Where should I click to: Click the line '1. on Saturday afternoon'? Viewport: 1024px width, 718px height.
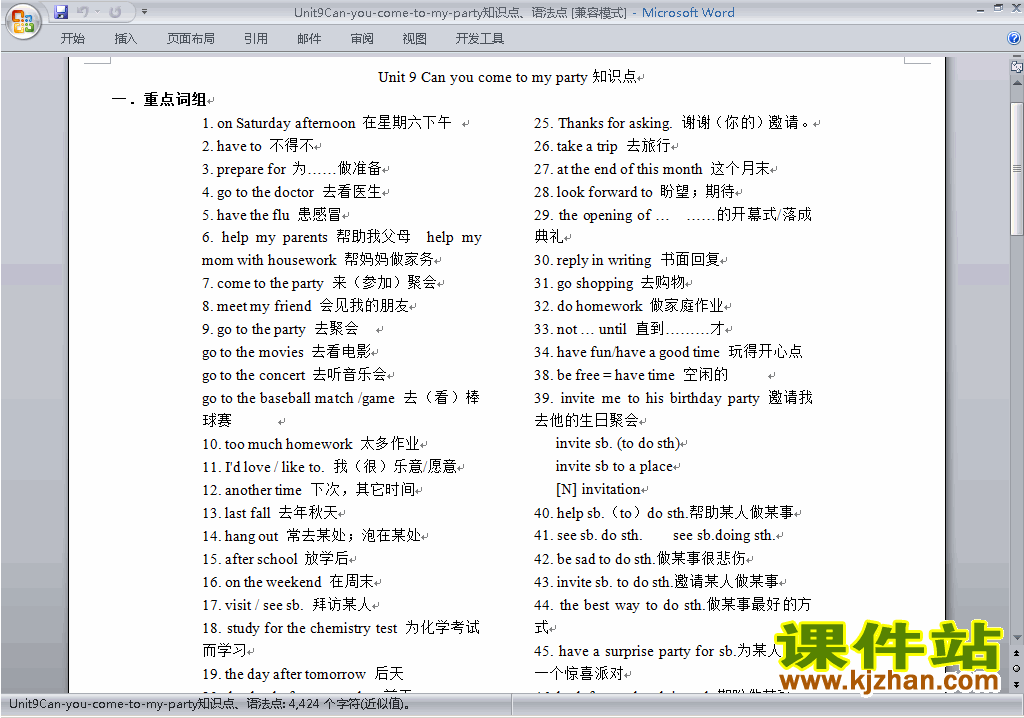327,123
